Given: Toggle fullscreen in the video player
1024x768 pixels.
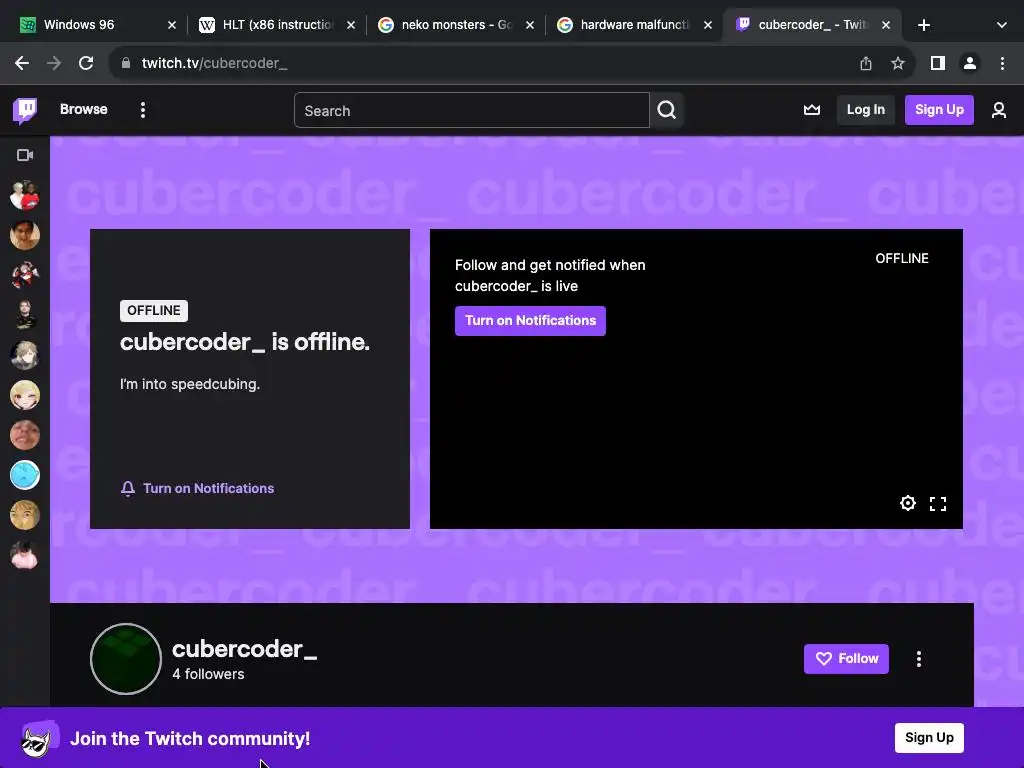Looking at the screenshot, I should click(938, 504).
